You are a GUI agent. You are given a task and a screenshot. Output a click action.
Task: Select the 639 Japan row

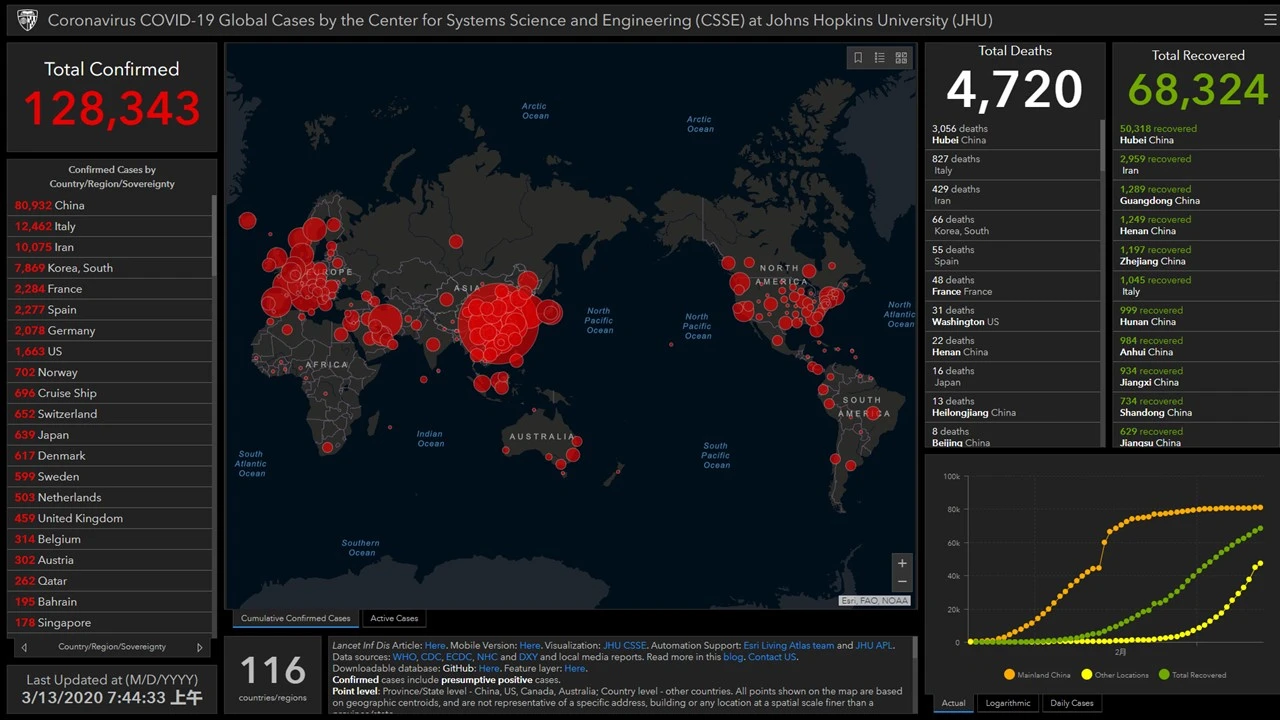point(110,435)
